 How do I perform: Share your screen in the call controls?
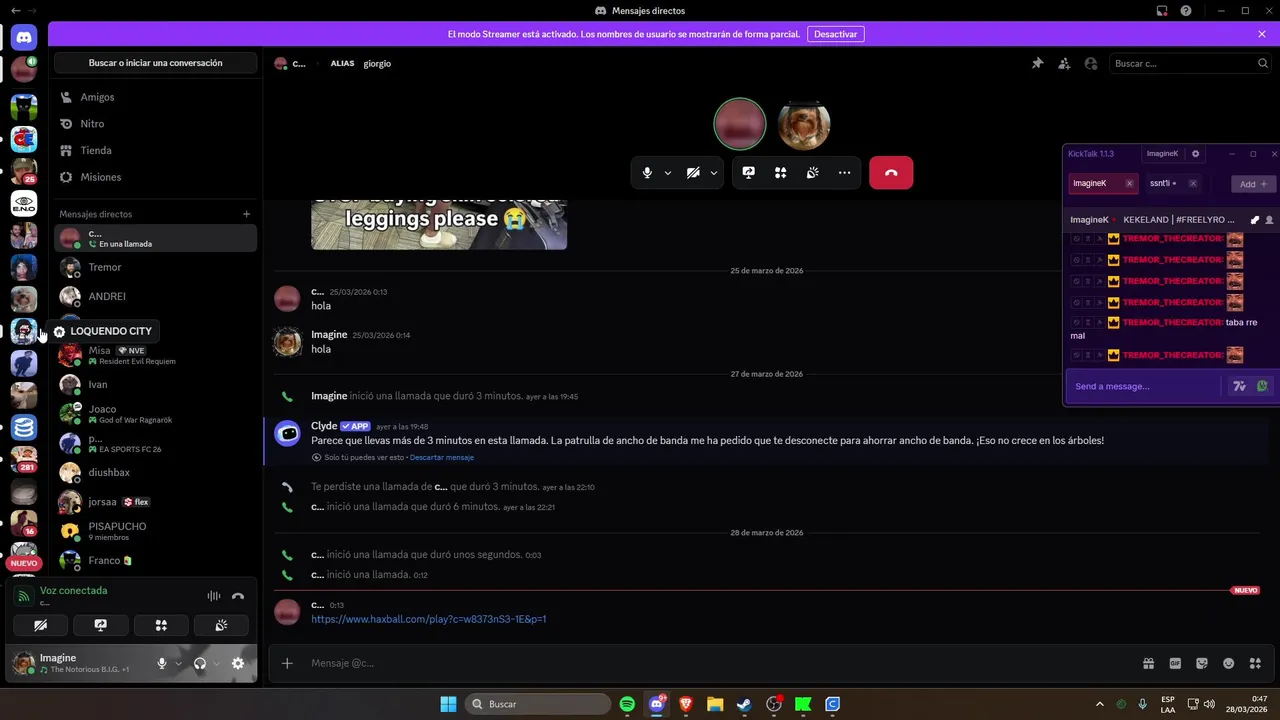(748, 173)
